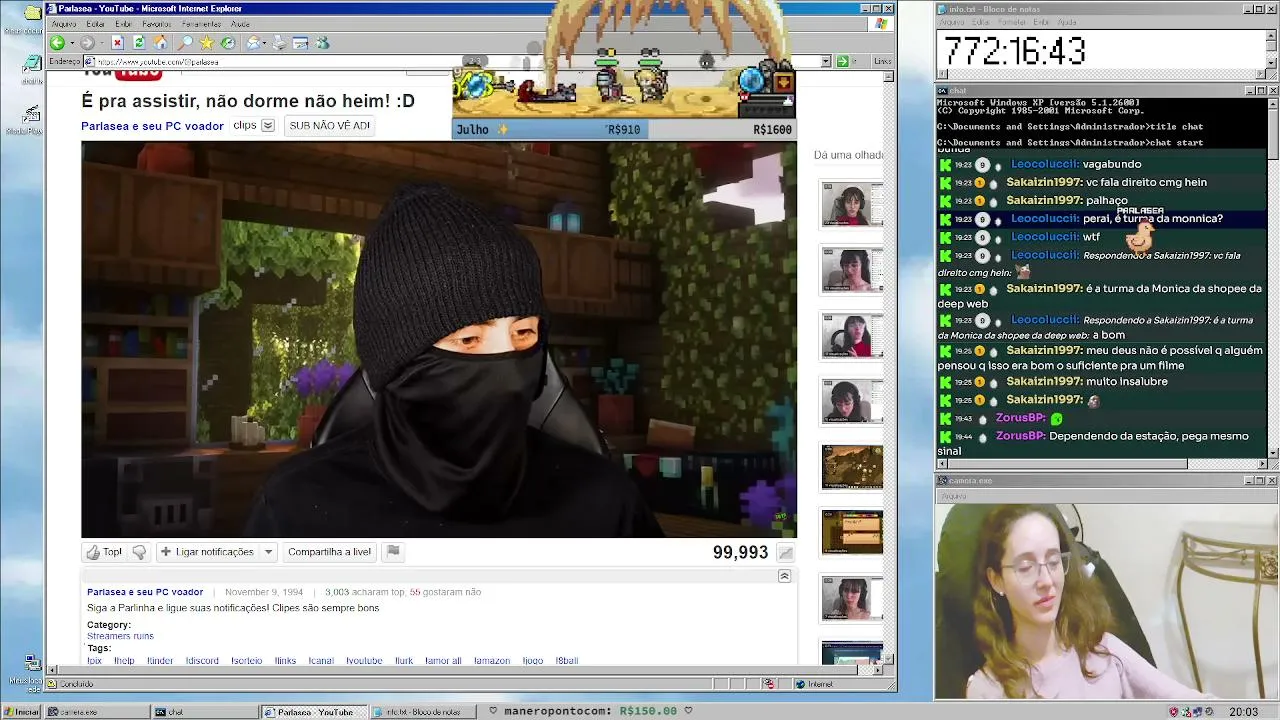Click the console icon in the chat title bar
The image size is (1280, 720).
pos(942,90)
